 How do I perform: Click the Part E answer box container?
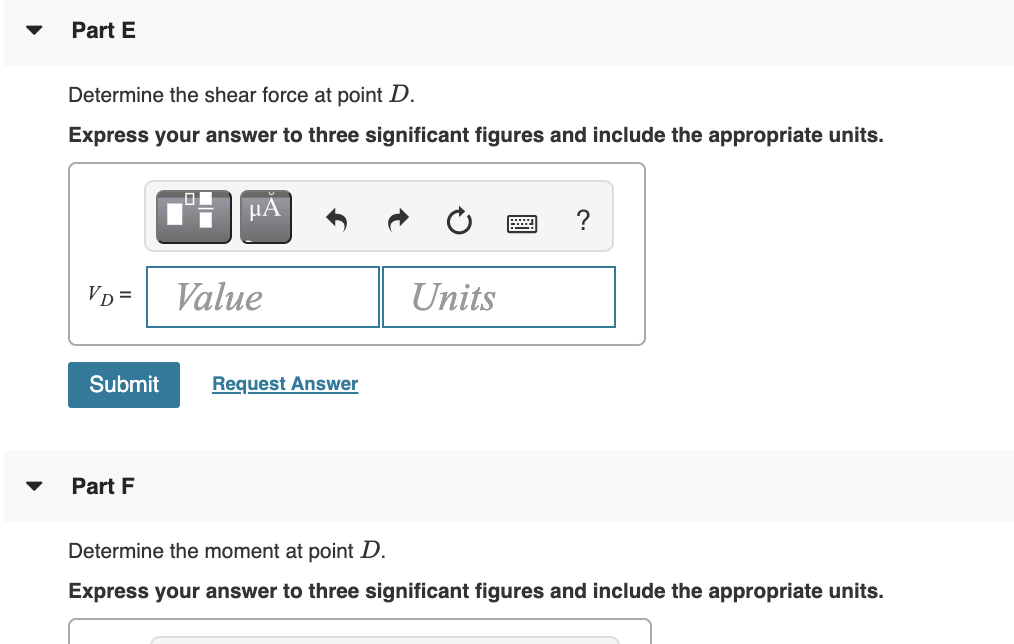[356, 254]
